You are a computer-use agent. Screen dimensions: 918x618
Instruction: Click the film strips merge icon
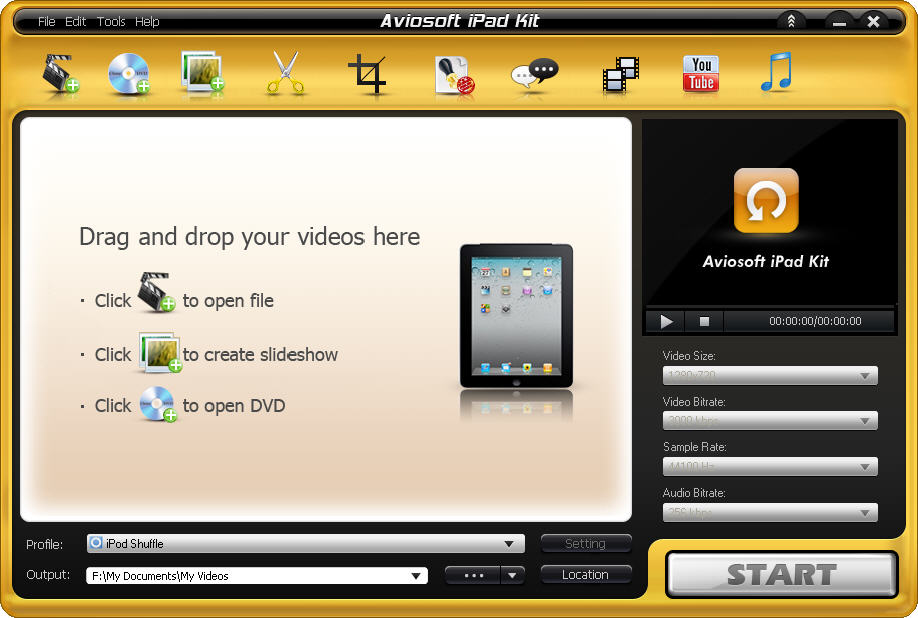pyautogui.click(x=621, y=74)
